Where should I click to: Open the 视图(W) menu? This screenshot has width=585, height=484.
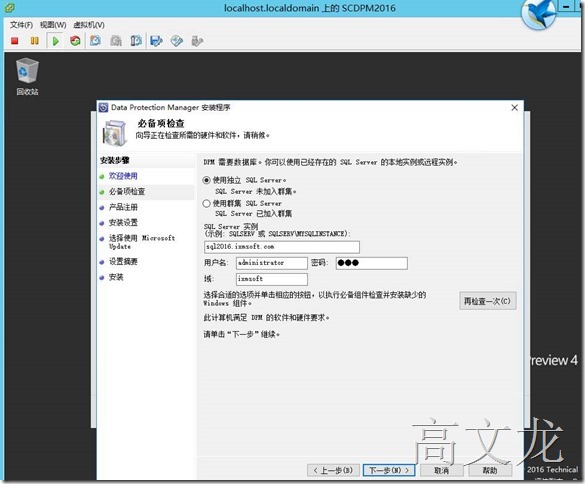coord(53,25)
